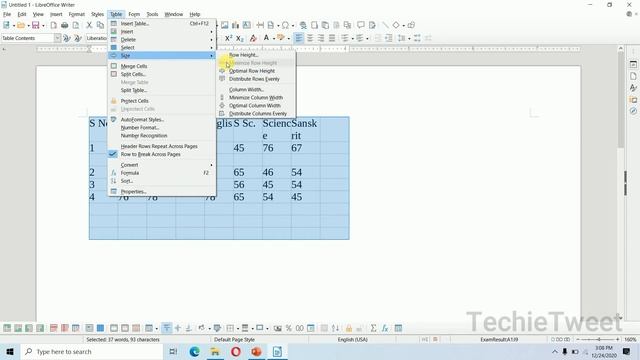Click the Print icon in the toolbar

64,25
